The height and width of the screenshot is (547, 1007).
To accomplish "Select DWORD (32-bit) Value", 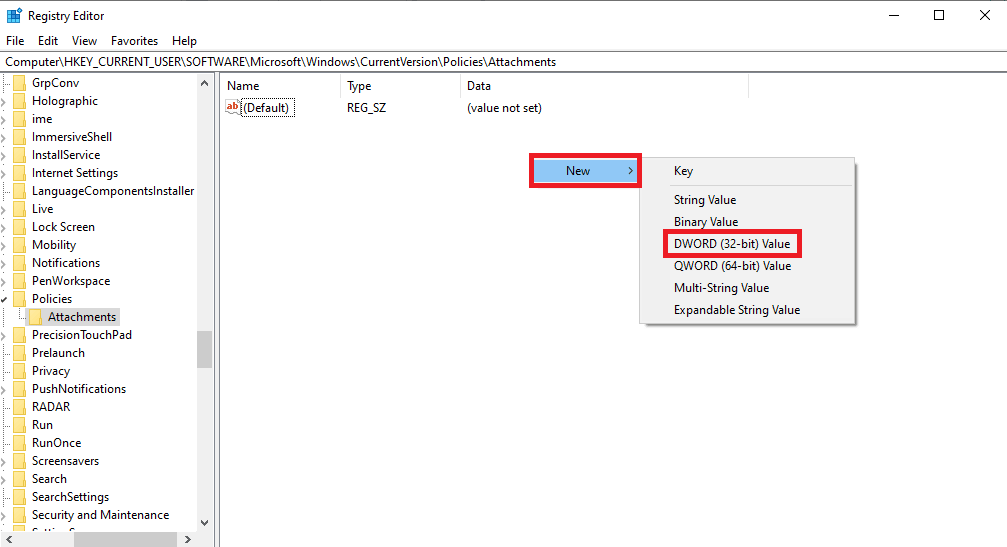I will point(732,244).
